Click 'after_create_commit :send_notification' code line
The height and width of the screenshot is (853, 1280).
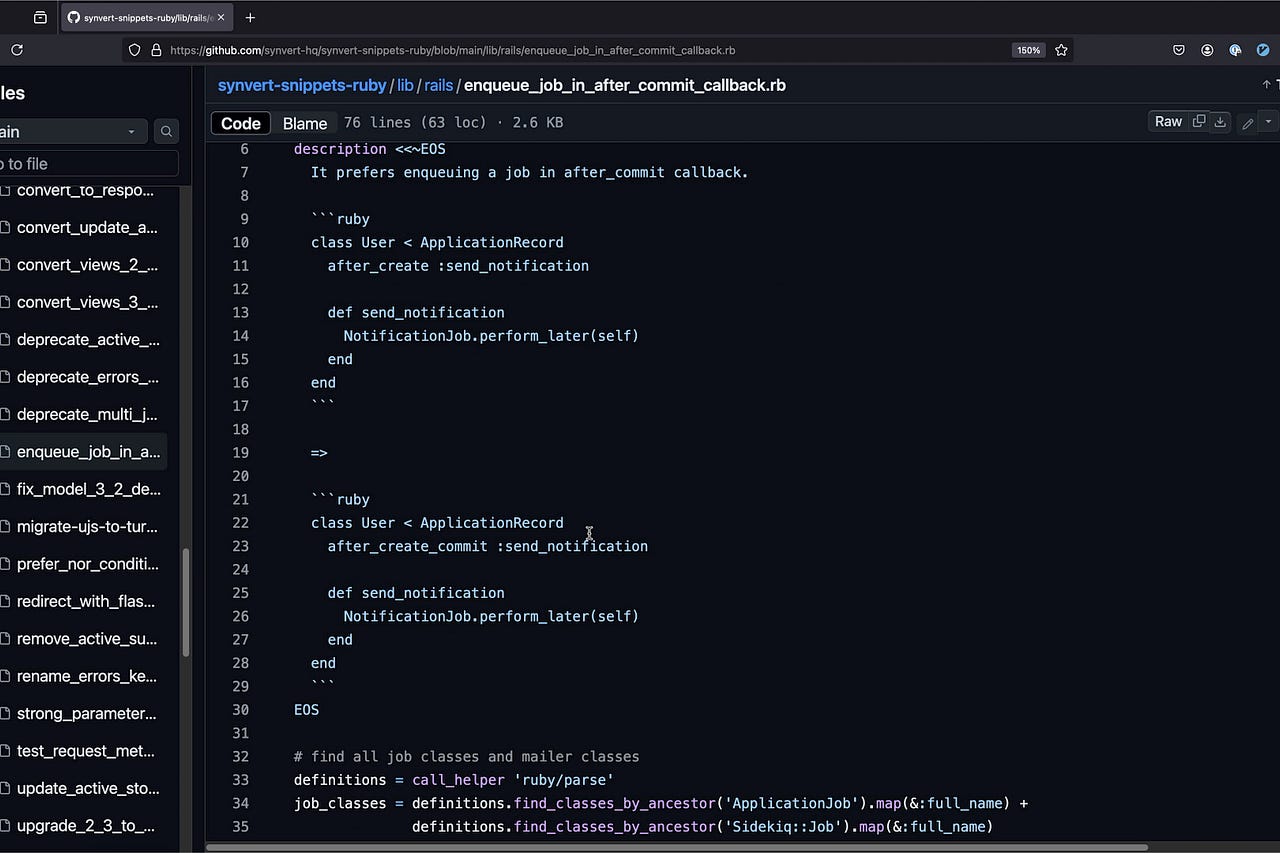487,546
